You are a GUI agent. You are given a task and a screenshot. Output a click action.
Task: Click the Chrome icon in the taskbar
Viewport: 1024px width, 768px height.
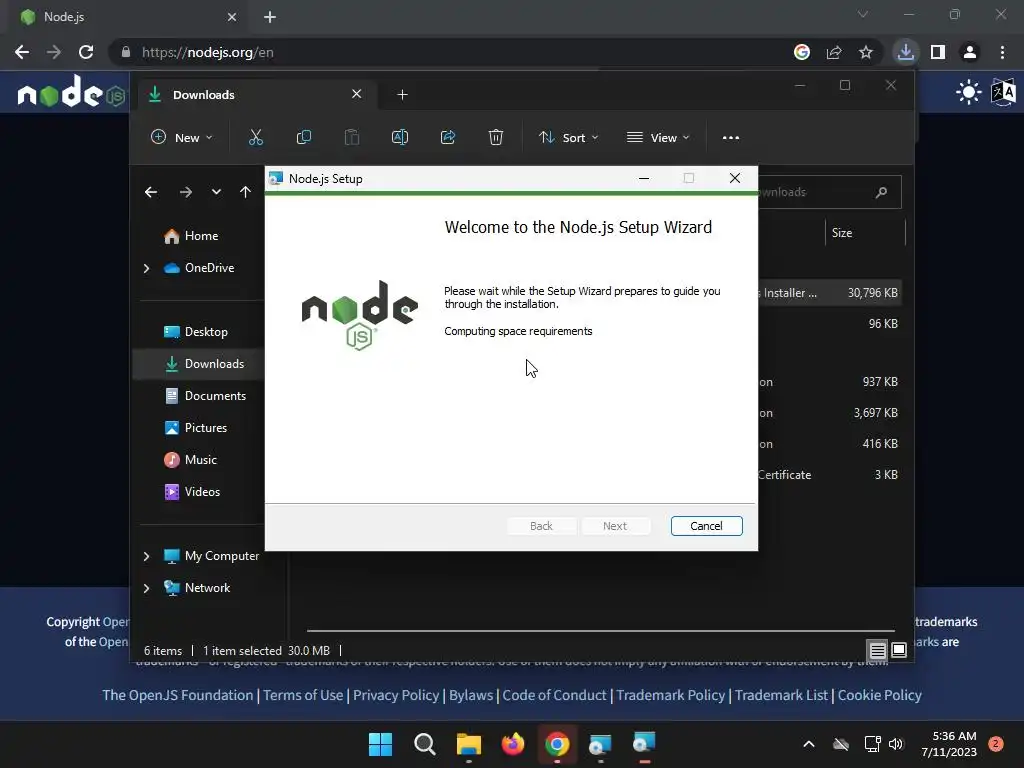pyautogui.click(x=557, y=744)
